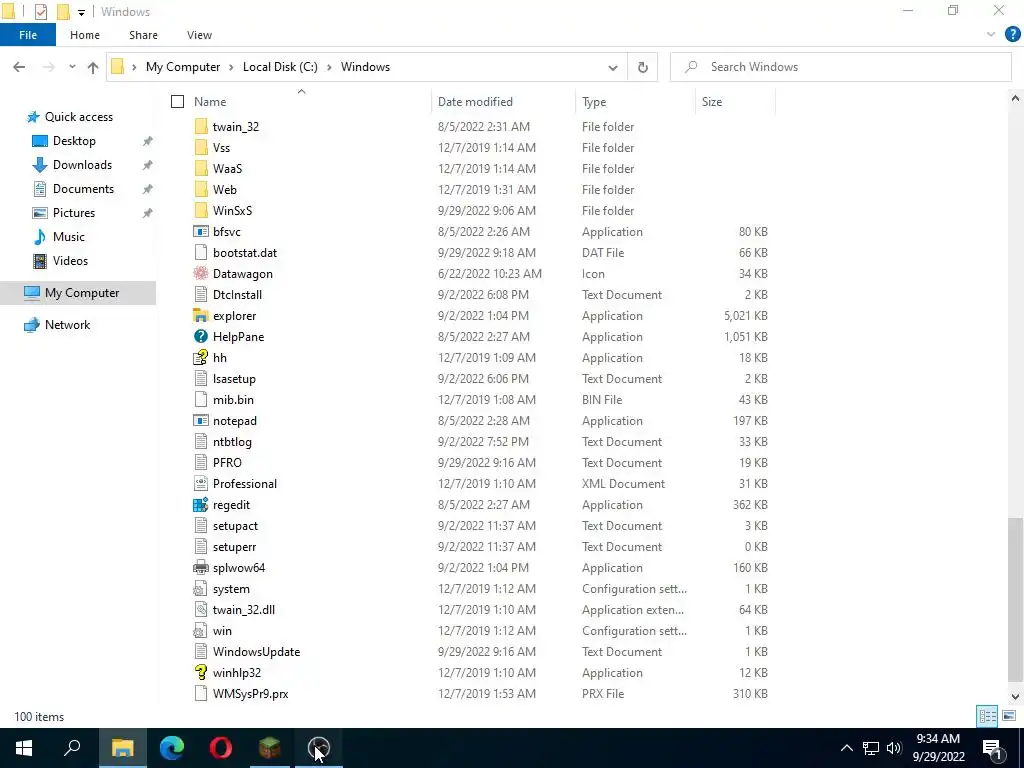The width and height of the screenshot is (1024, 768).
Task: Select Downloads in the navigation pane
Action: click(82, 165)
